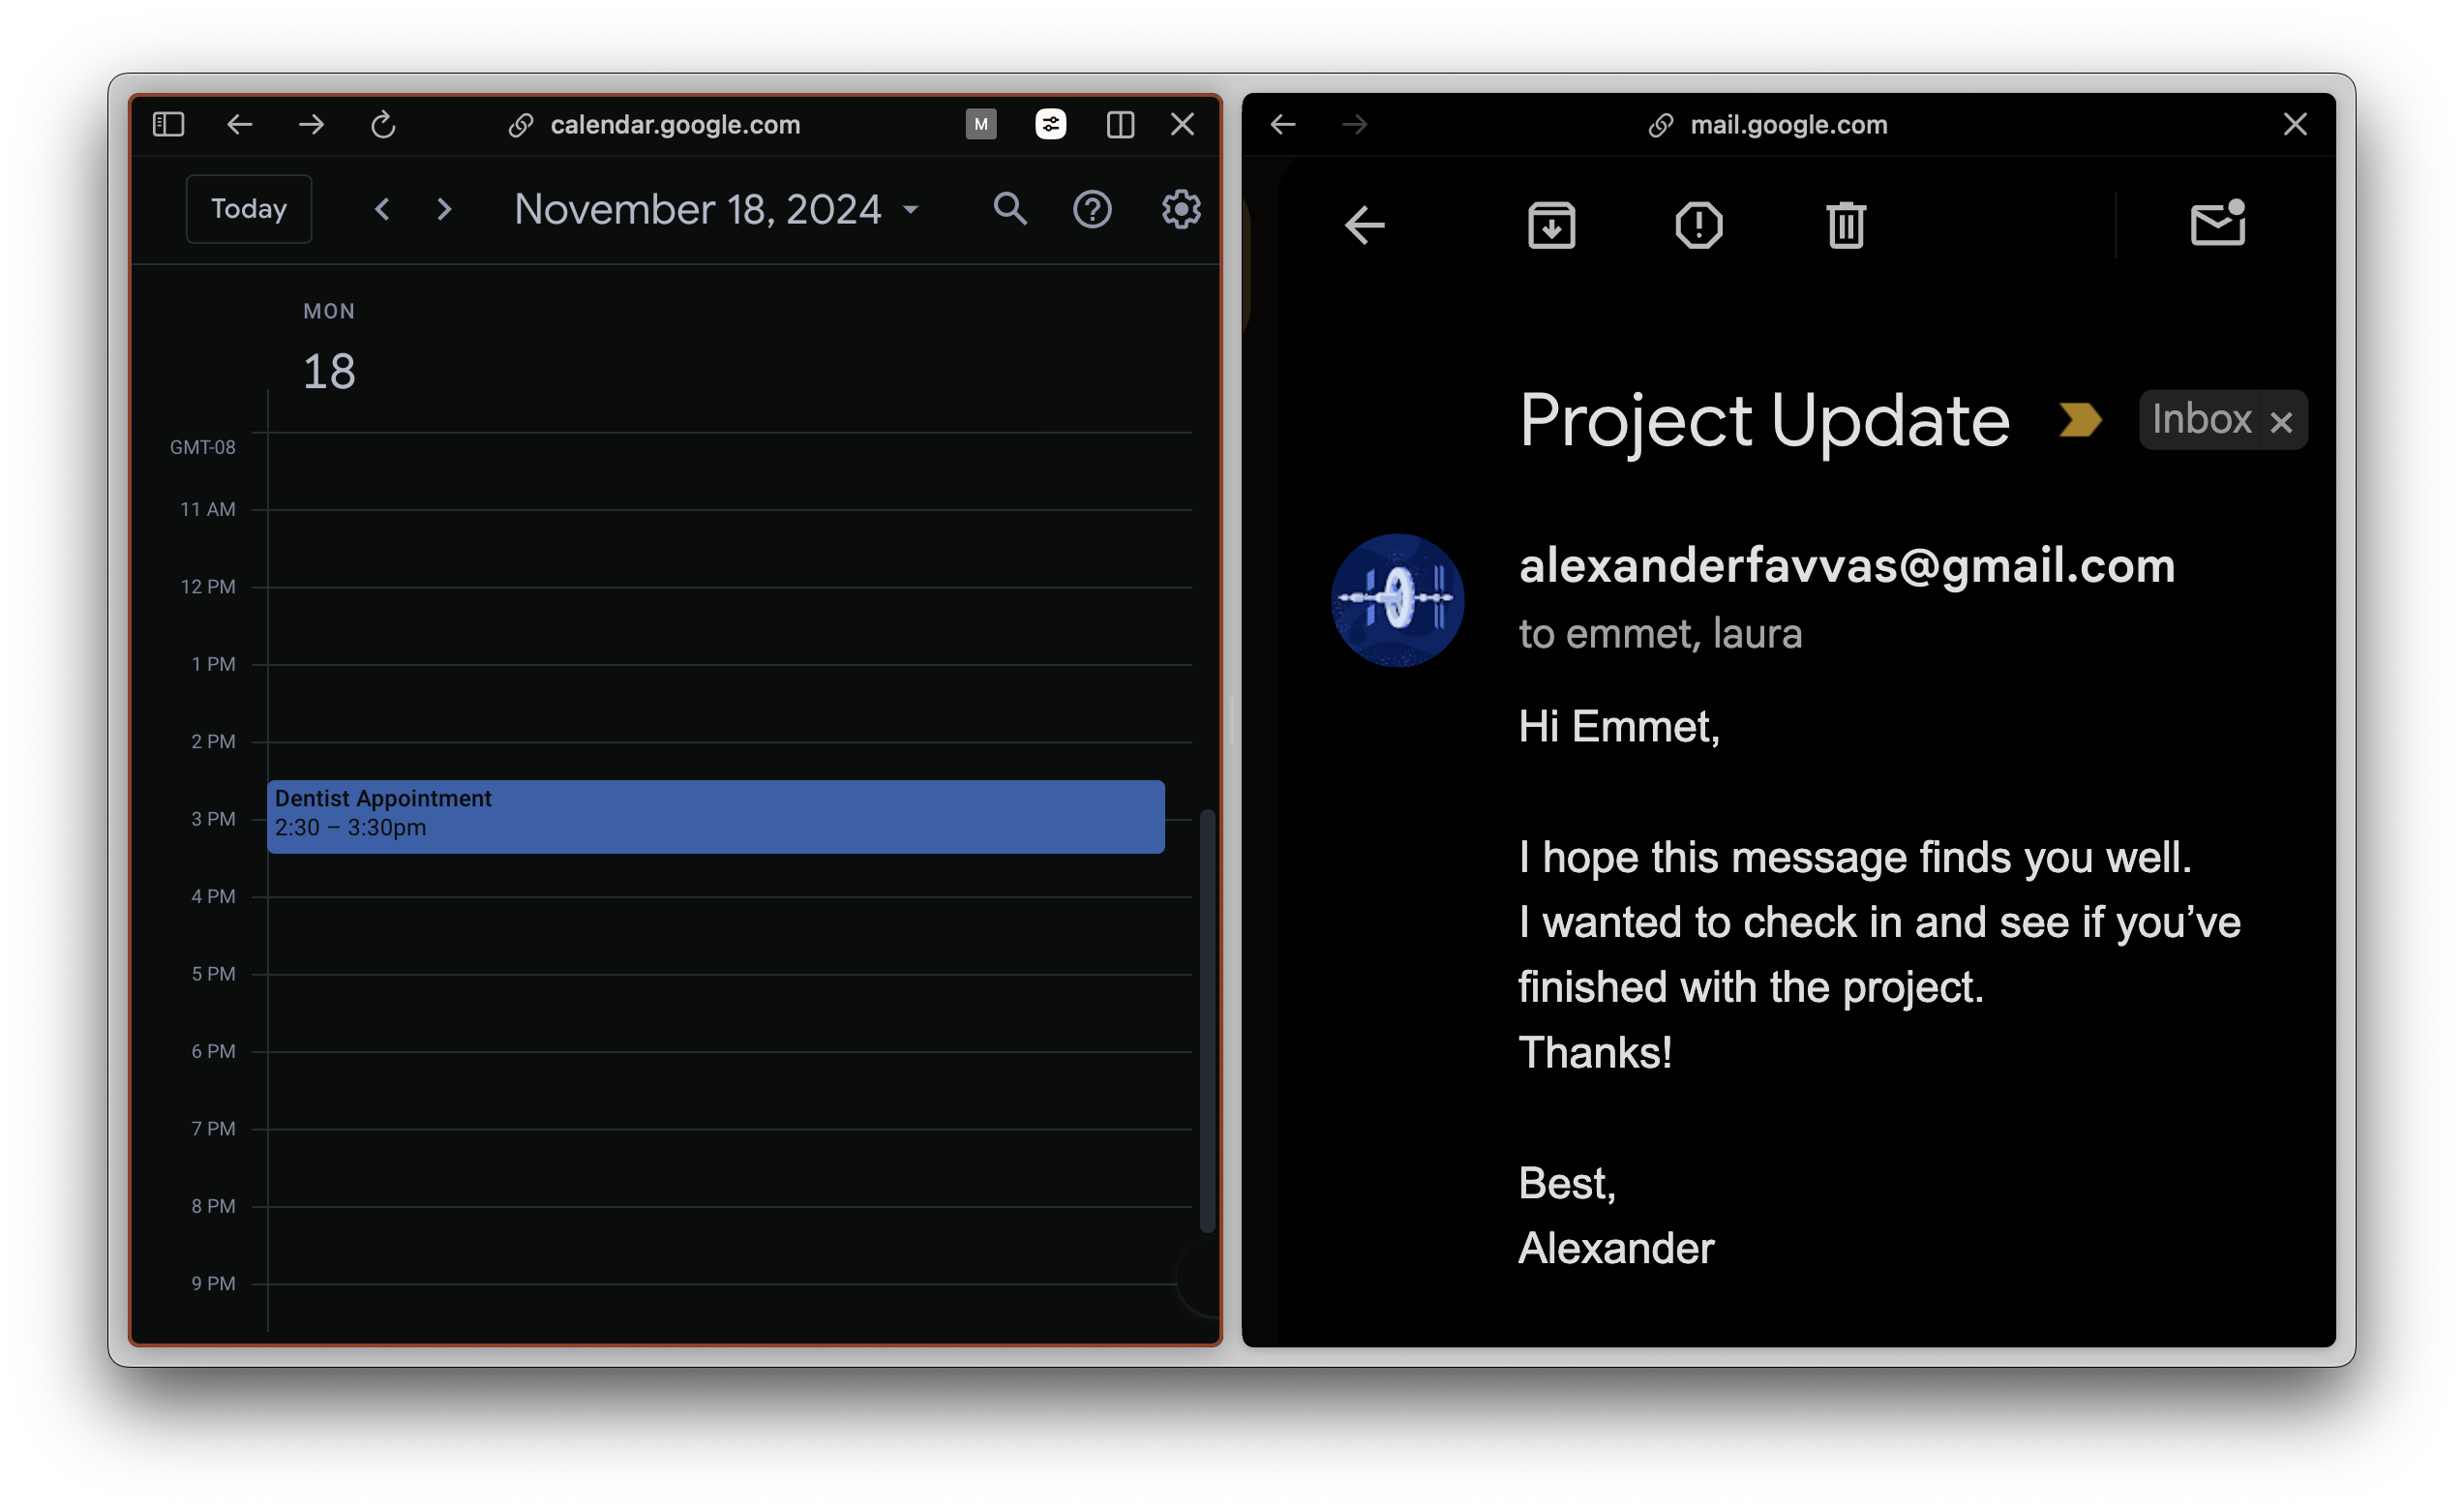The height and width of the screenshot is (1510, 2464).
Task: Click the Inbox label chip
Action: pos(2202,420)
